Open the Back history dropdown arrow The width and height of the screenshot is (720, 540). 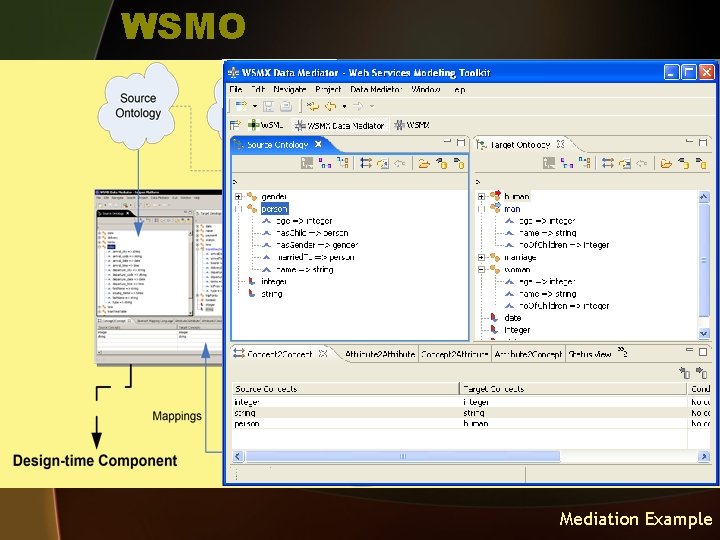point(344,107)
